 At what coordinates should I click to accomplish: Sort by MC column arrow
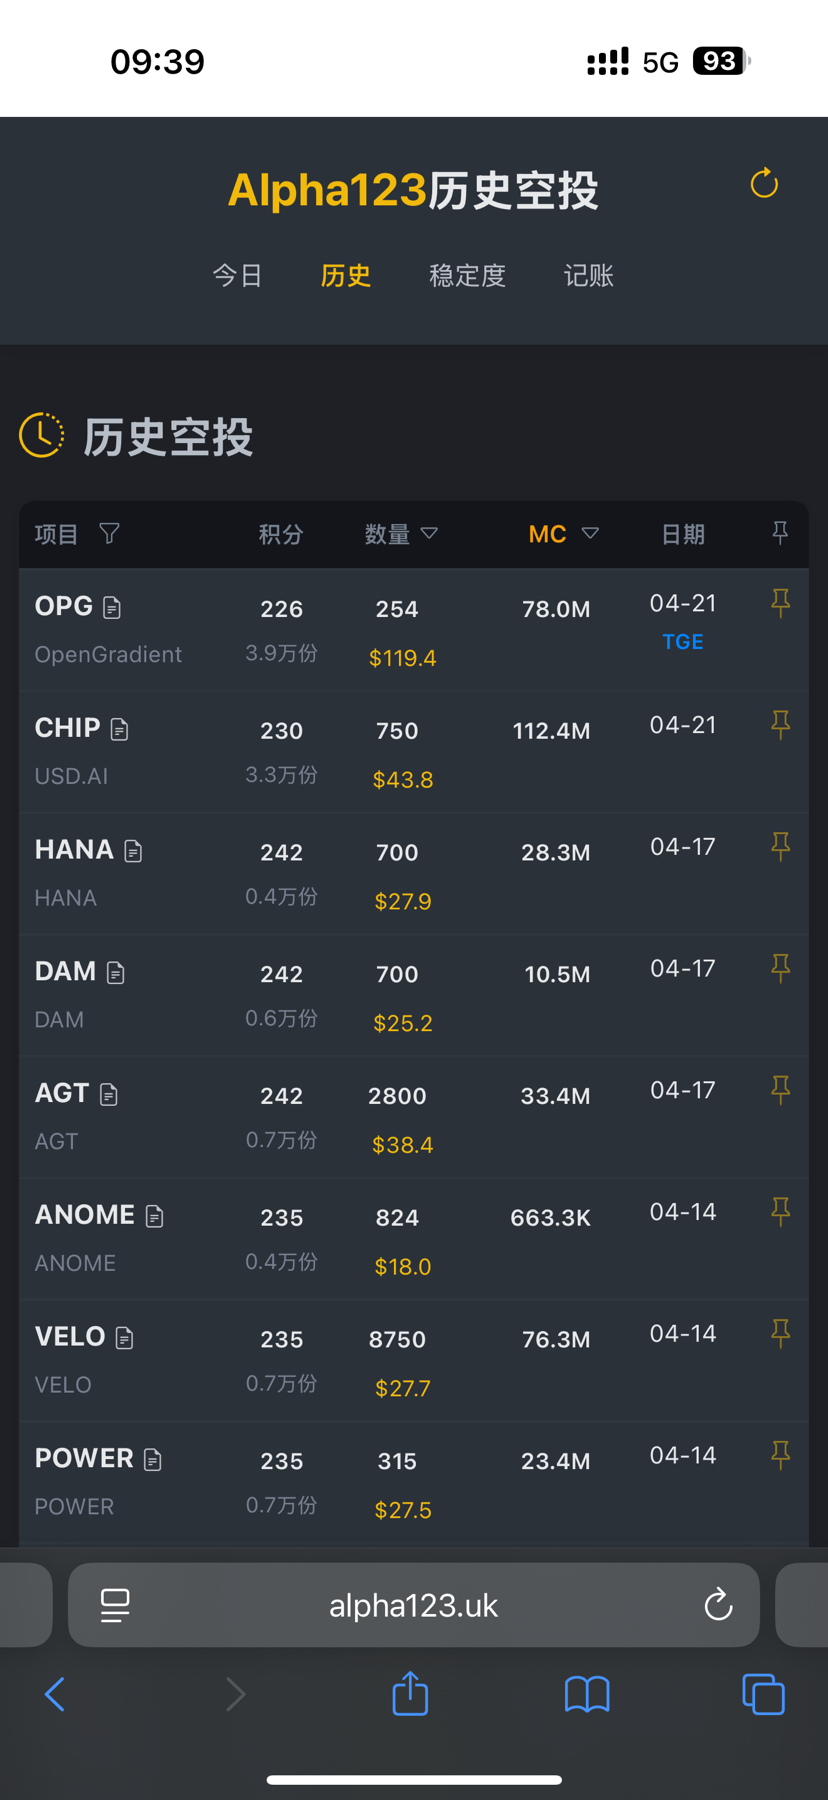(x=590, y=534)
